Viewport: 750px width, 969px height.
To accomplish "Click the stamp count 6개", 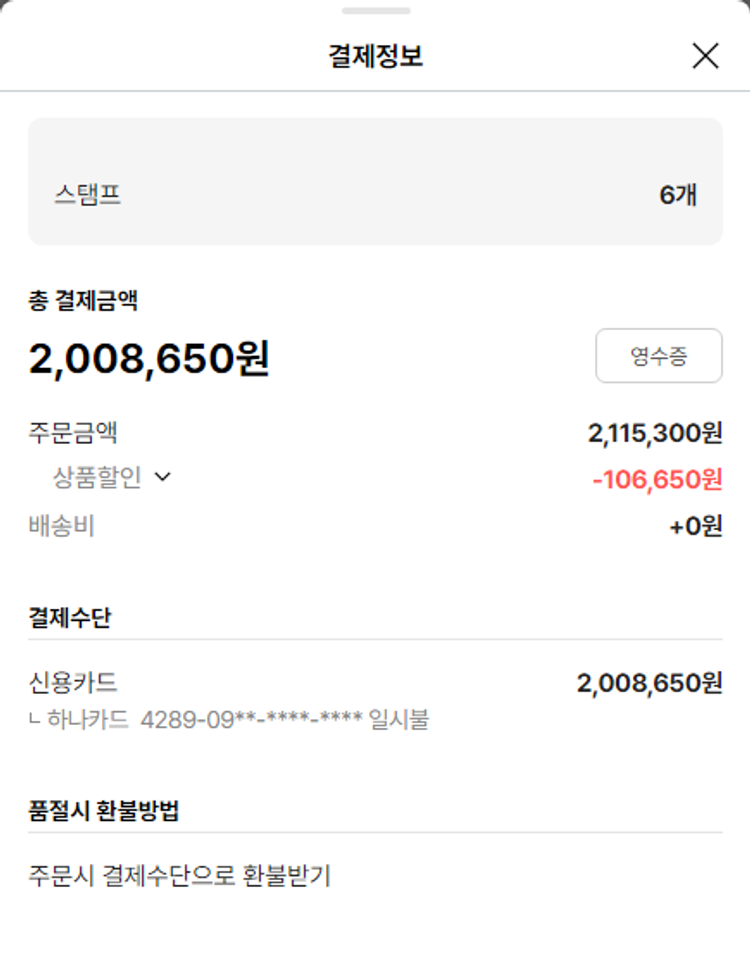I will click(678, 195).
